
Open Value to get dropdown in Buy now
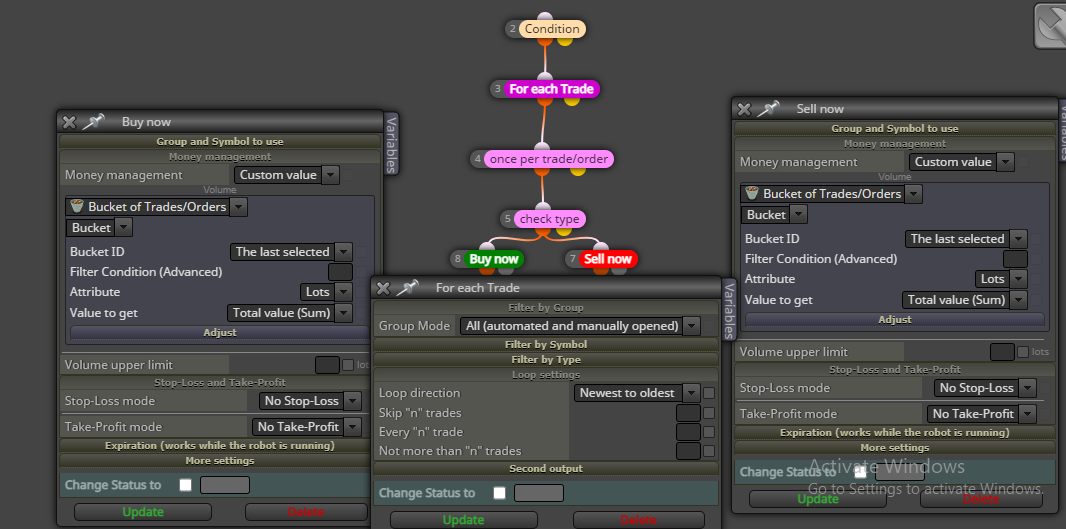coord(290,313)
